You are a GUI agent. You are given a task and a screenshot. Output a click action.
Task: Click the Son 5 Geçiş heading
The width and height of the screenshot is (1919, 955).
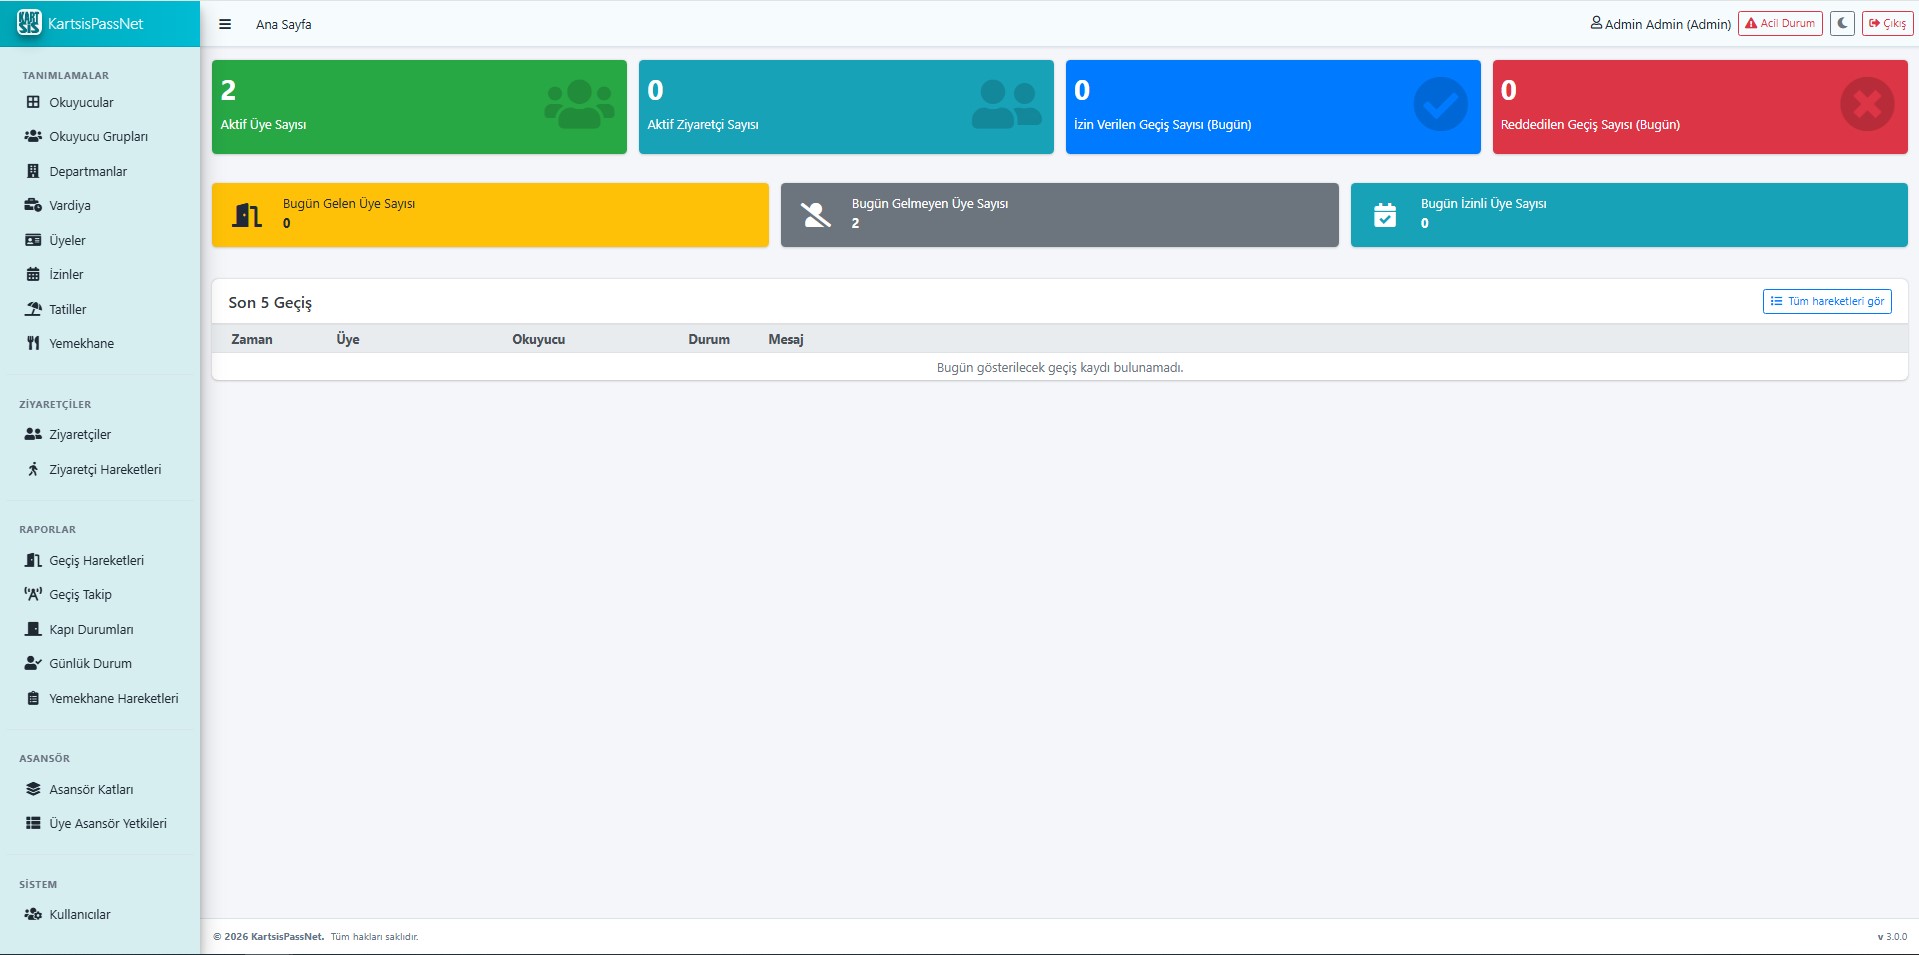[270, 302]
